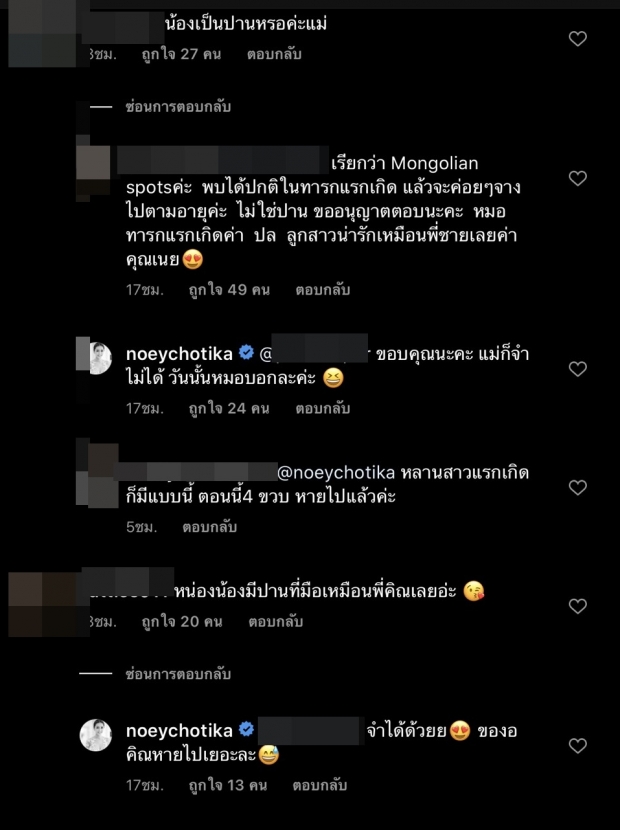Open noeychotika's profile picture in first reply
This screenshot has height=830, width=620.
pos(96,358)
